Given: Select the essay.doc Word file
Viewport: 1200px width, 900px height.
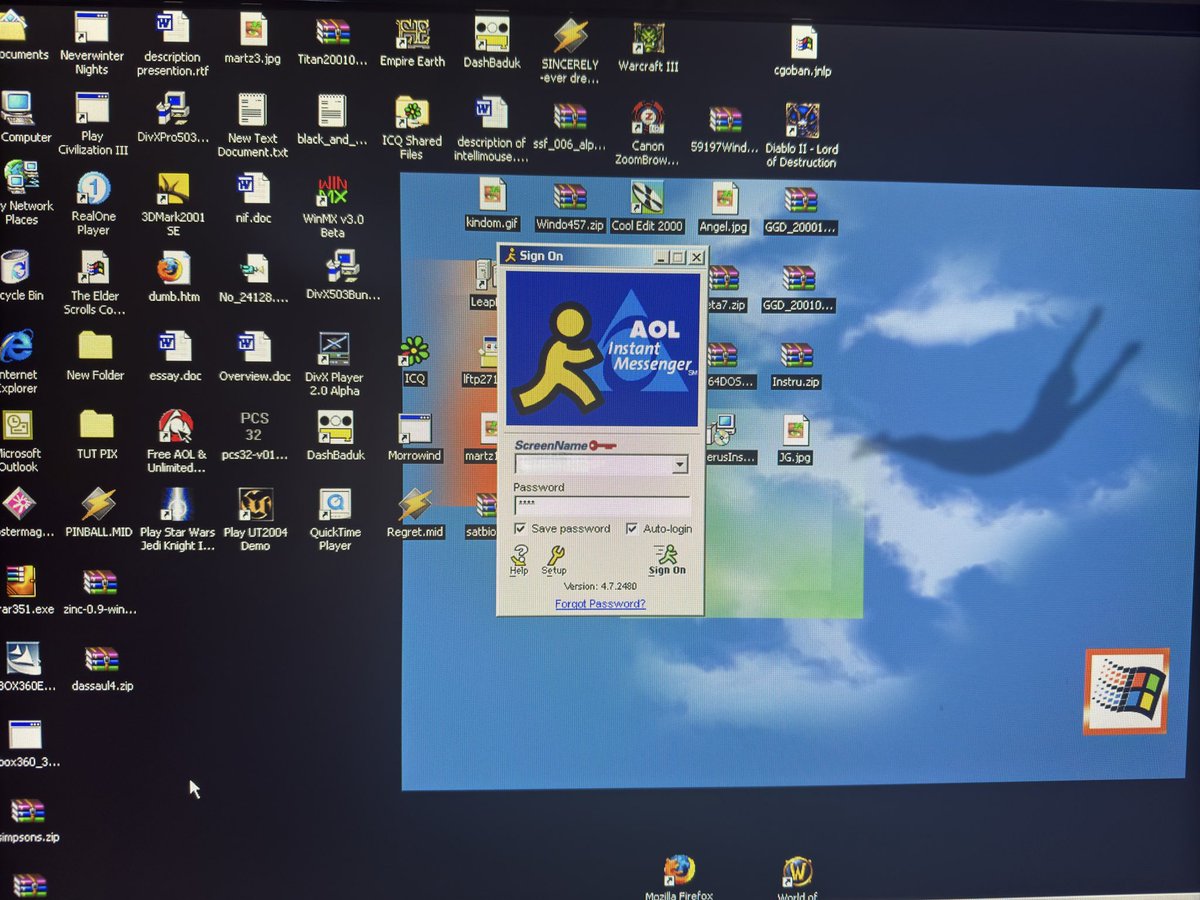Looking at the screenshot, I should pos(174,347).
